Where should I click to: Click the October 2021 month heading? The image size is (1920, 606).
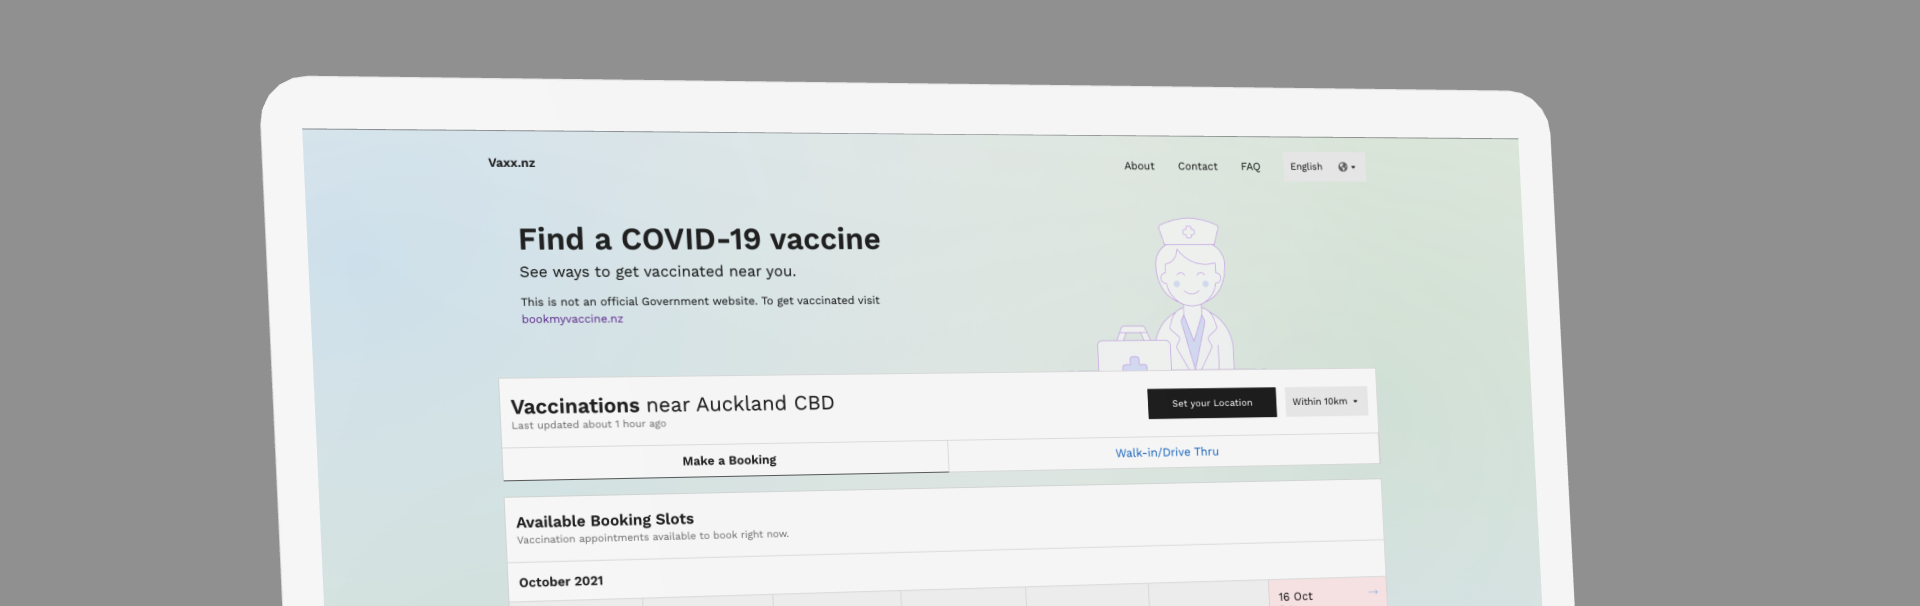(x=561, y=582)
